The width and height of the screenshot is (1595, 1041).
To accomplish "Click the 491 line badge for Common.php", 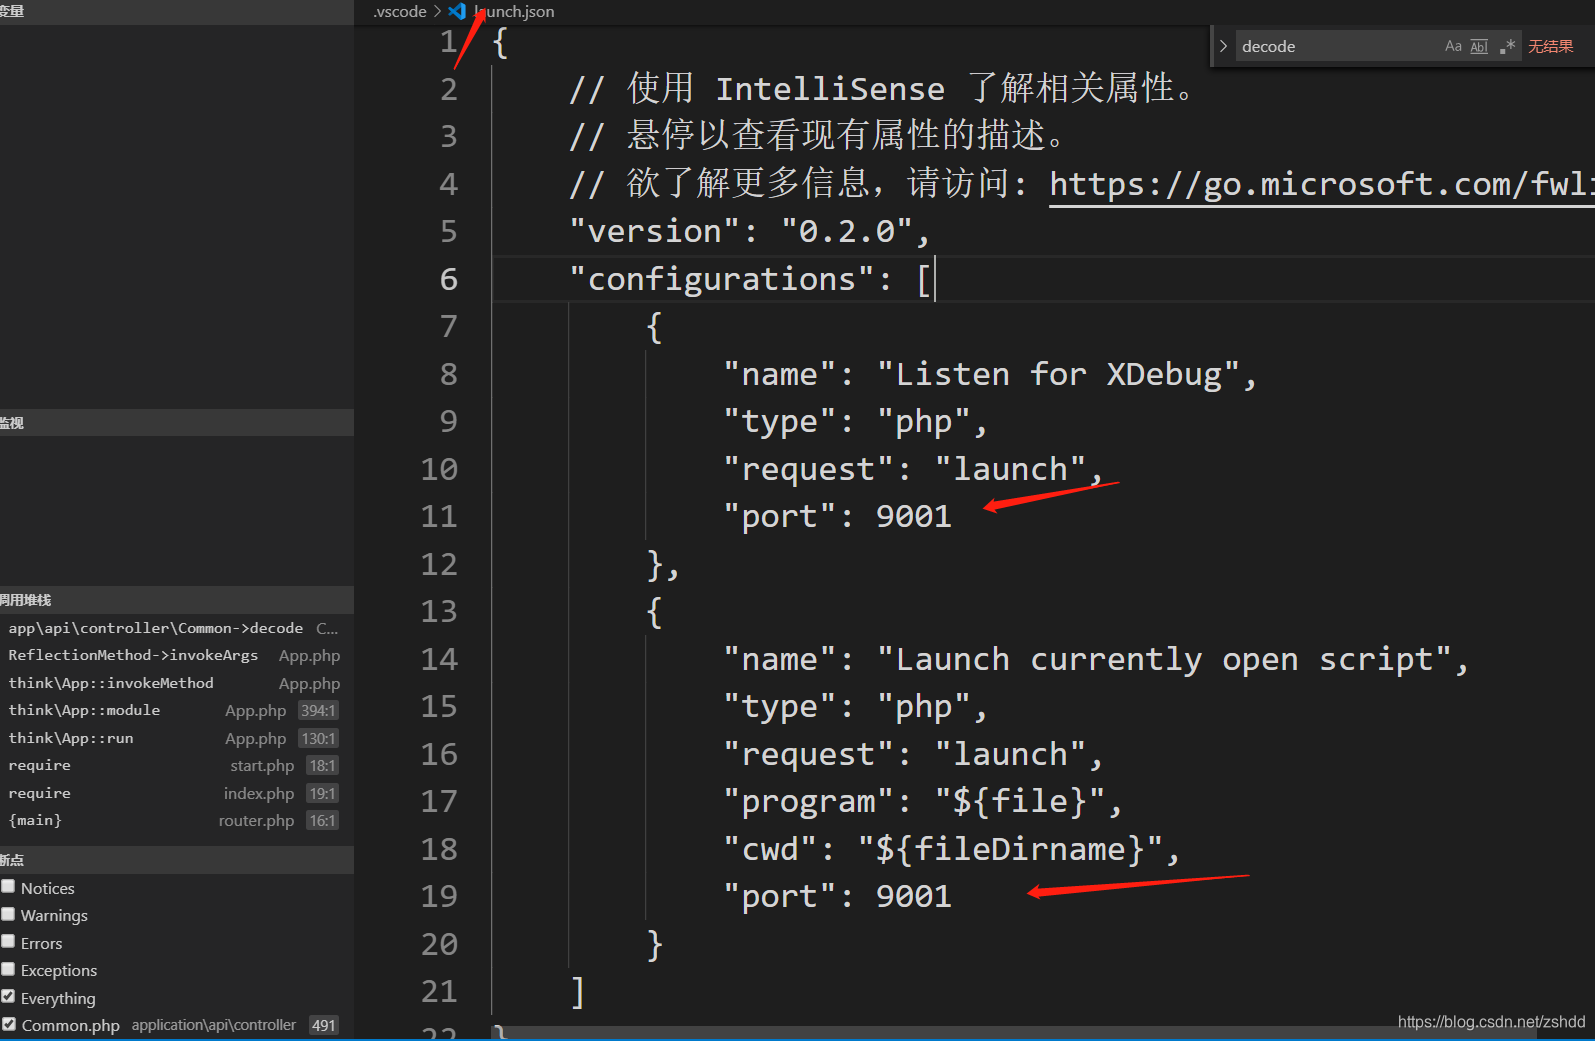I will coord(323,1025).
